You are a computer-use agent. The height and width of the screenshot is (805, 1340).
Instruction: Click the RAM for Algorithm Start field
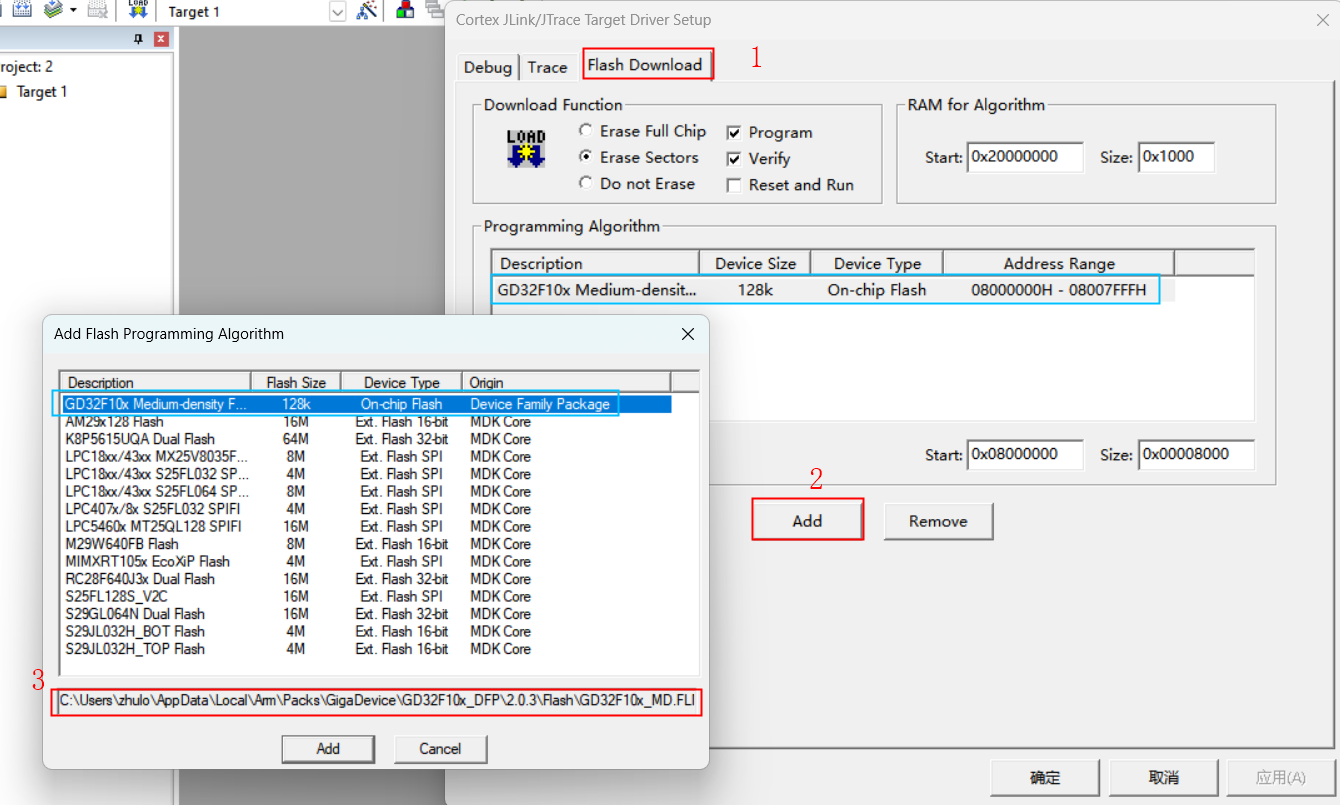tap(1025, 157)
